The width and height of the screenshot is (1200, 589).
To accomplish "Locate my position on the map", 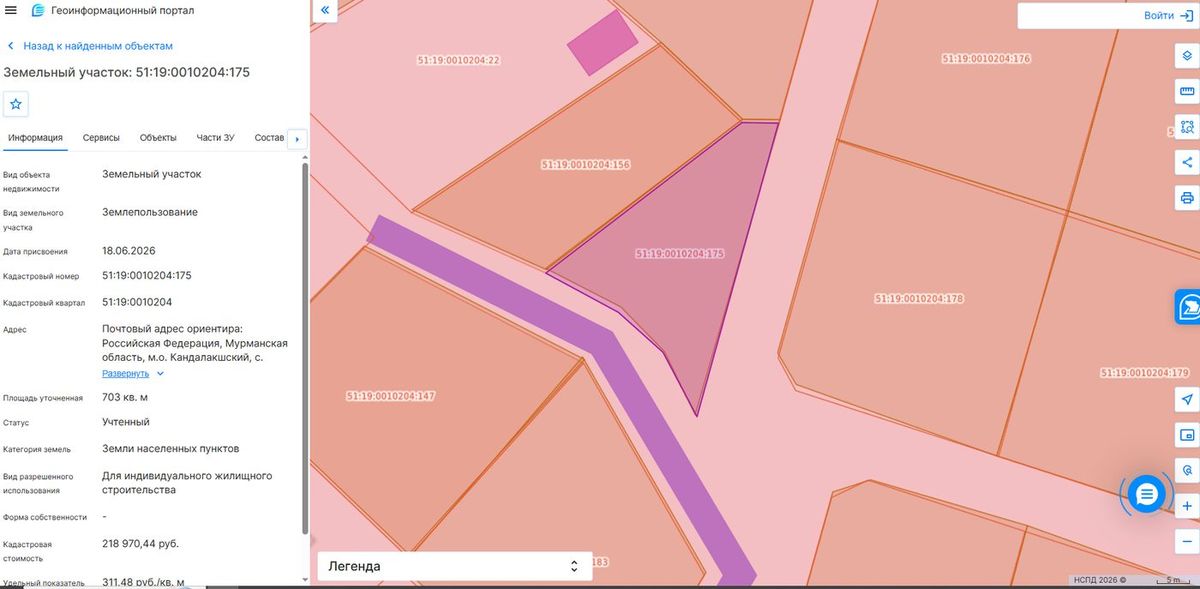I will point(1187,399).
